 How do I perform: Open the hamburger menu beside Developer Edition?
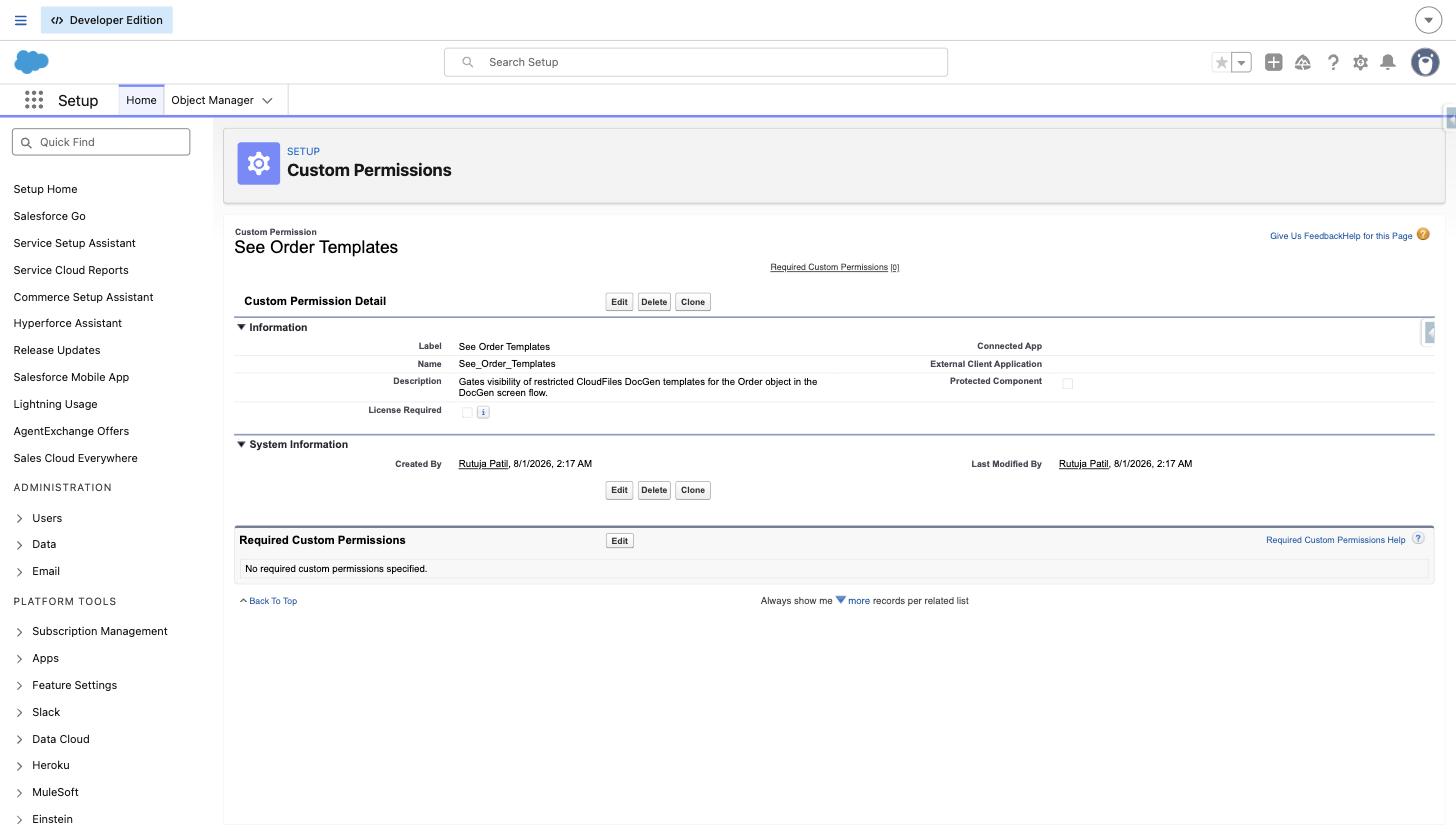point(20,20)
